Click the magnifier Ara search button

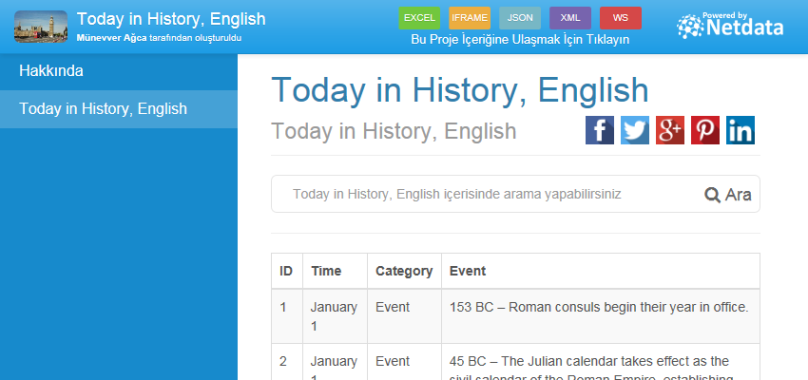(728, 194)
